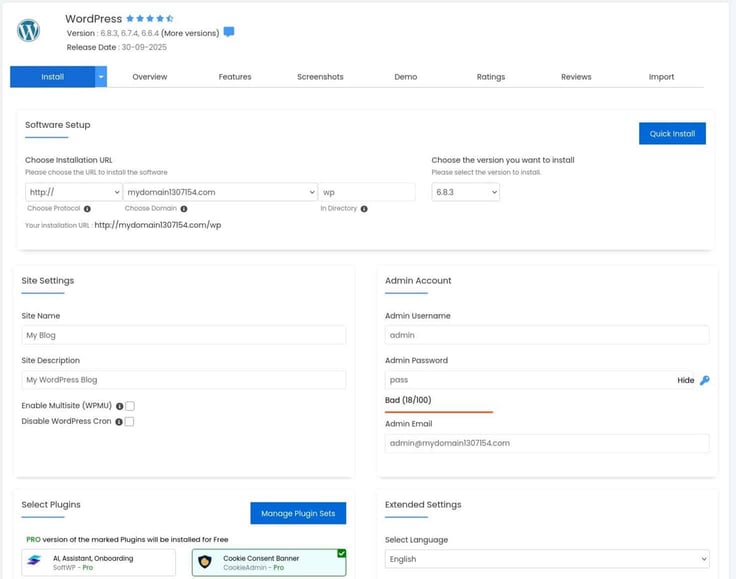Switch to the Ratings tab

click(x=491, y=77)
